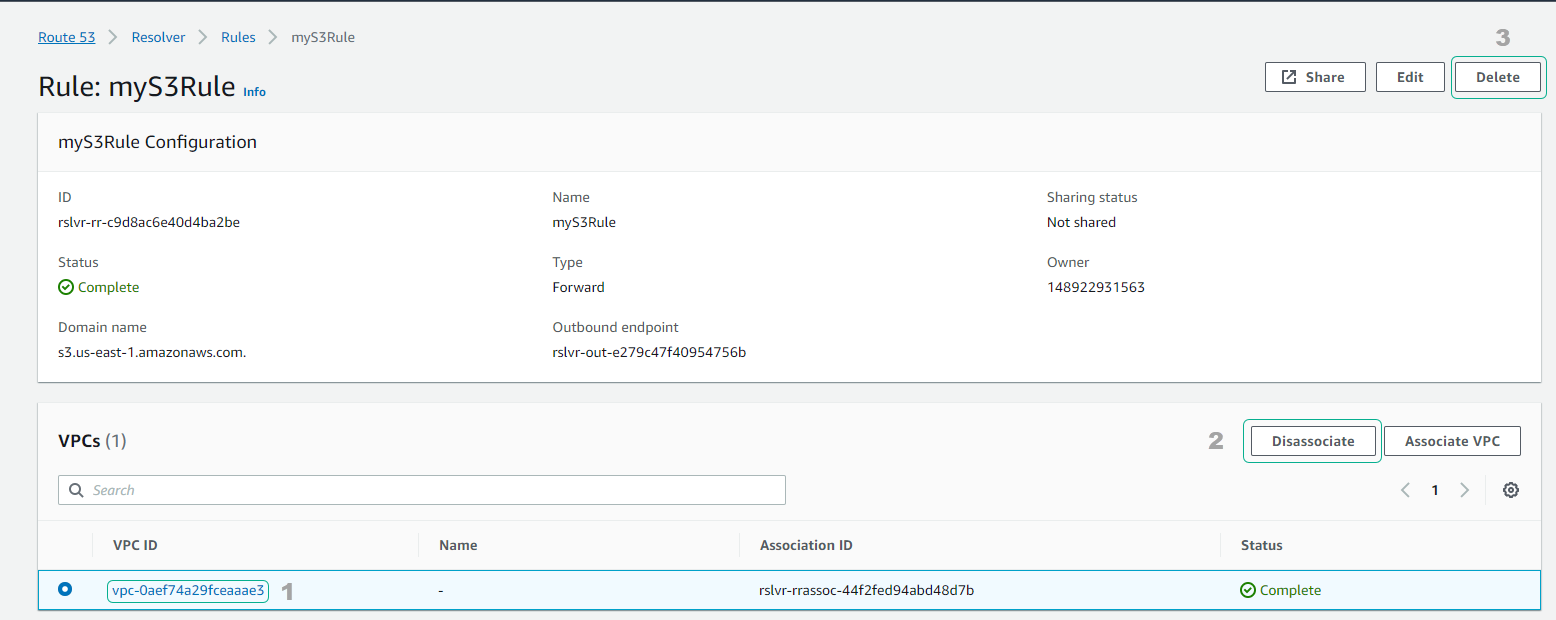Open the vpc-0aef74a29fceaaae3 link
1556x620 pixels.
click(x=188, y=590)
